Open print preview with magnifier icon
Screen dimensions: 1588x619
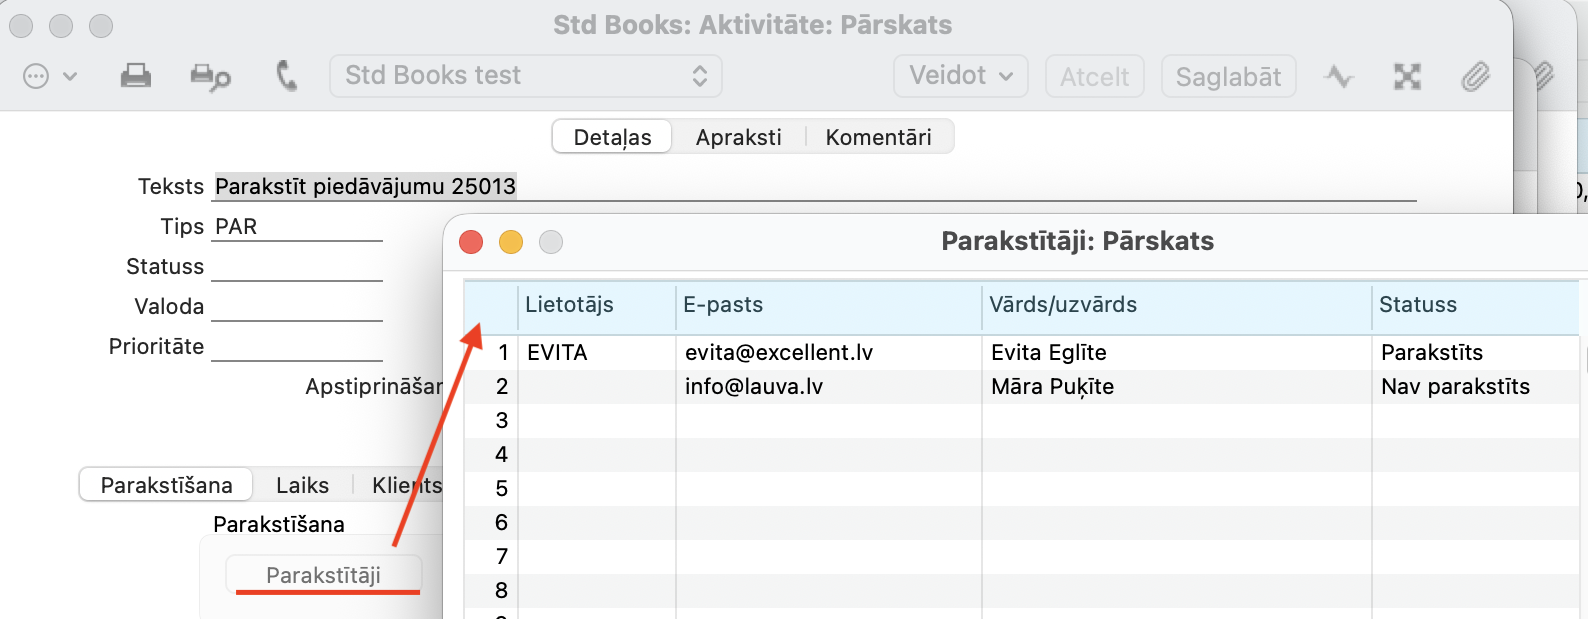210,77
